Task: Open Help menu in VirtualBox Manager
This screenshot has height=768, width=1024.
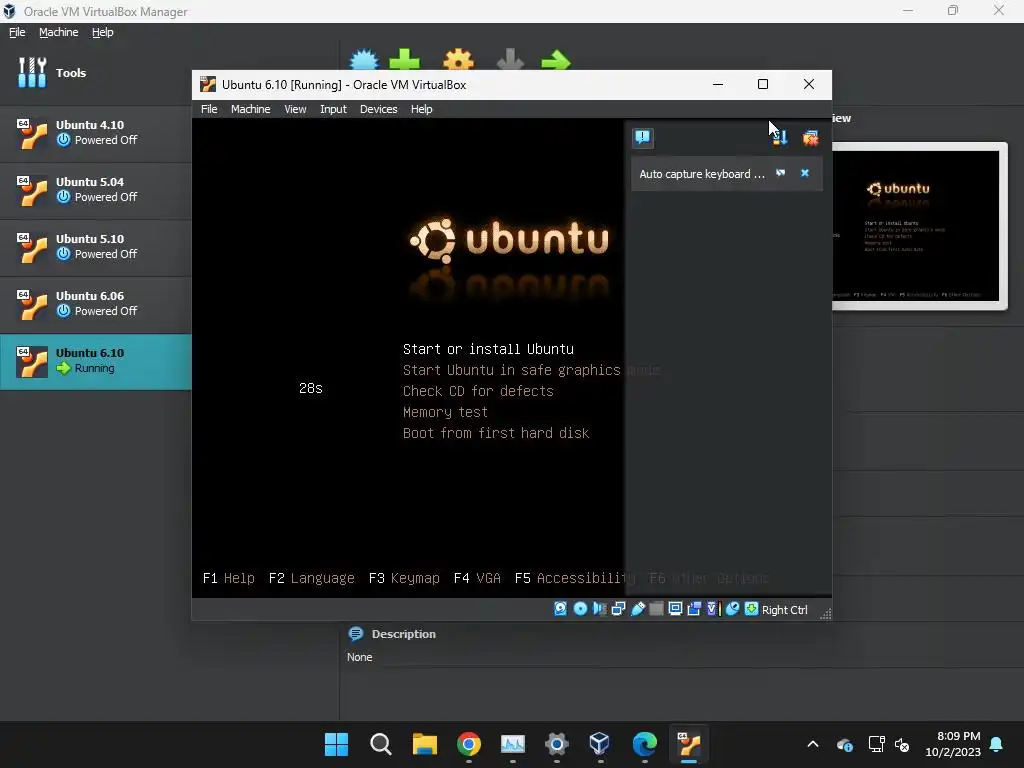Action: pyautogui.click(x=102, y=32)
